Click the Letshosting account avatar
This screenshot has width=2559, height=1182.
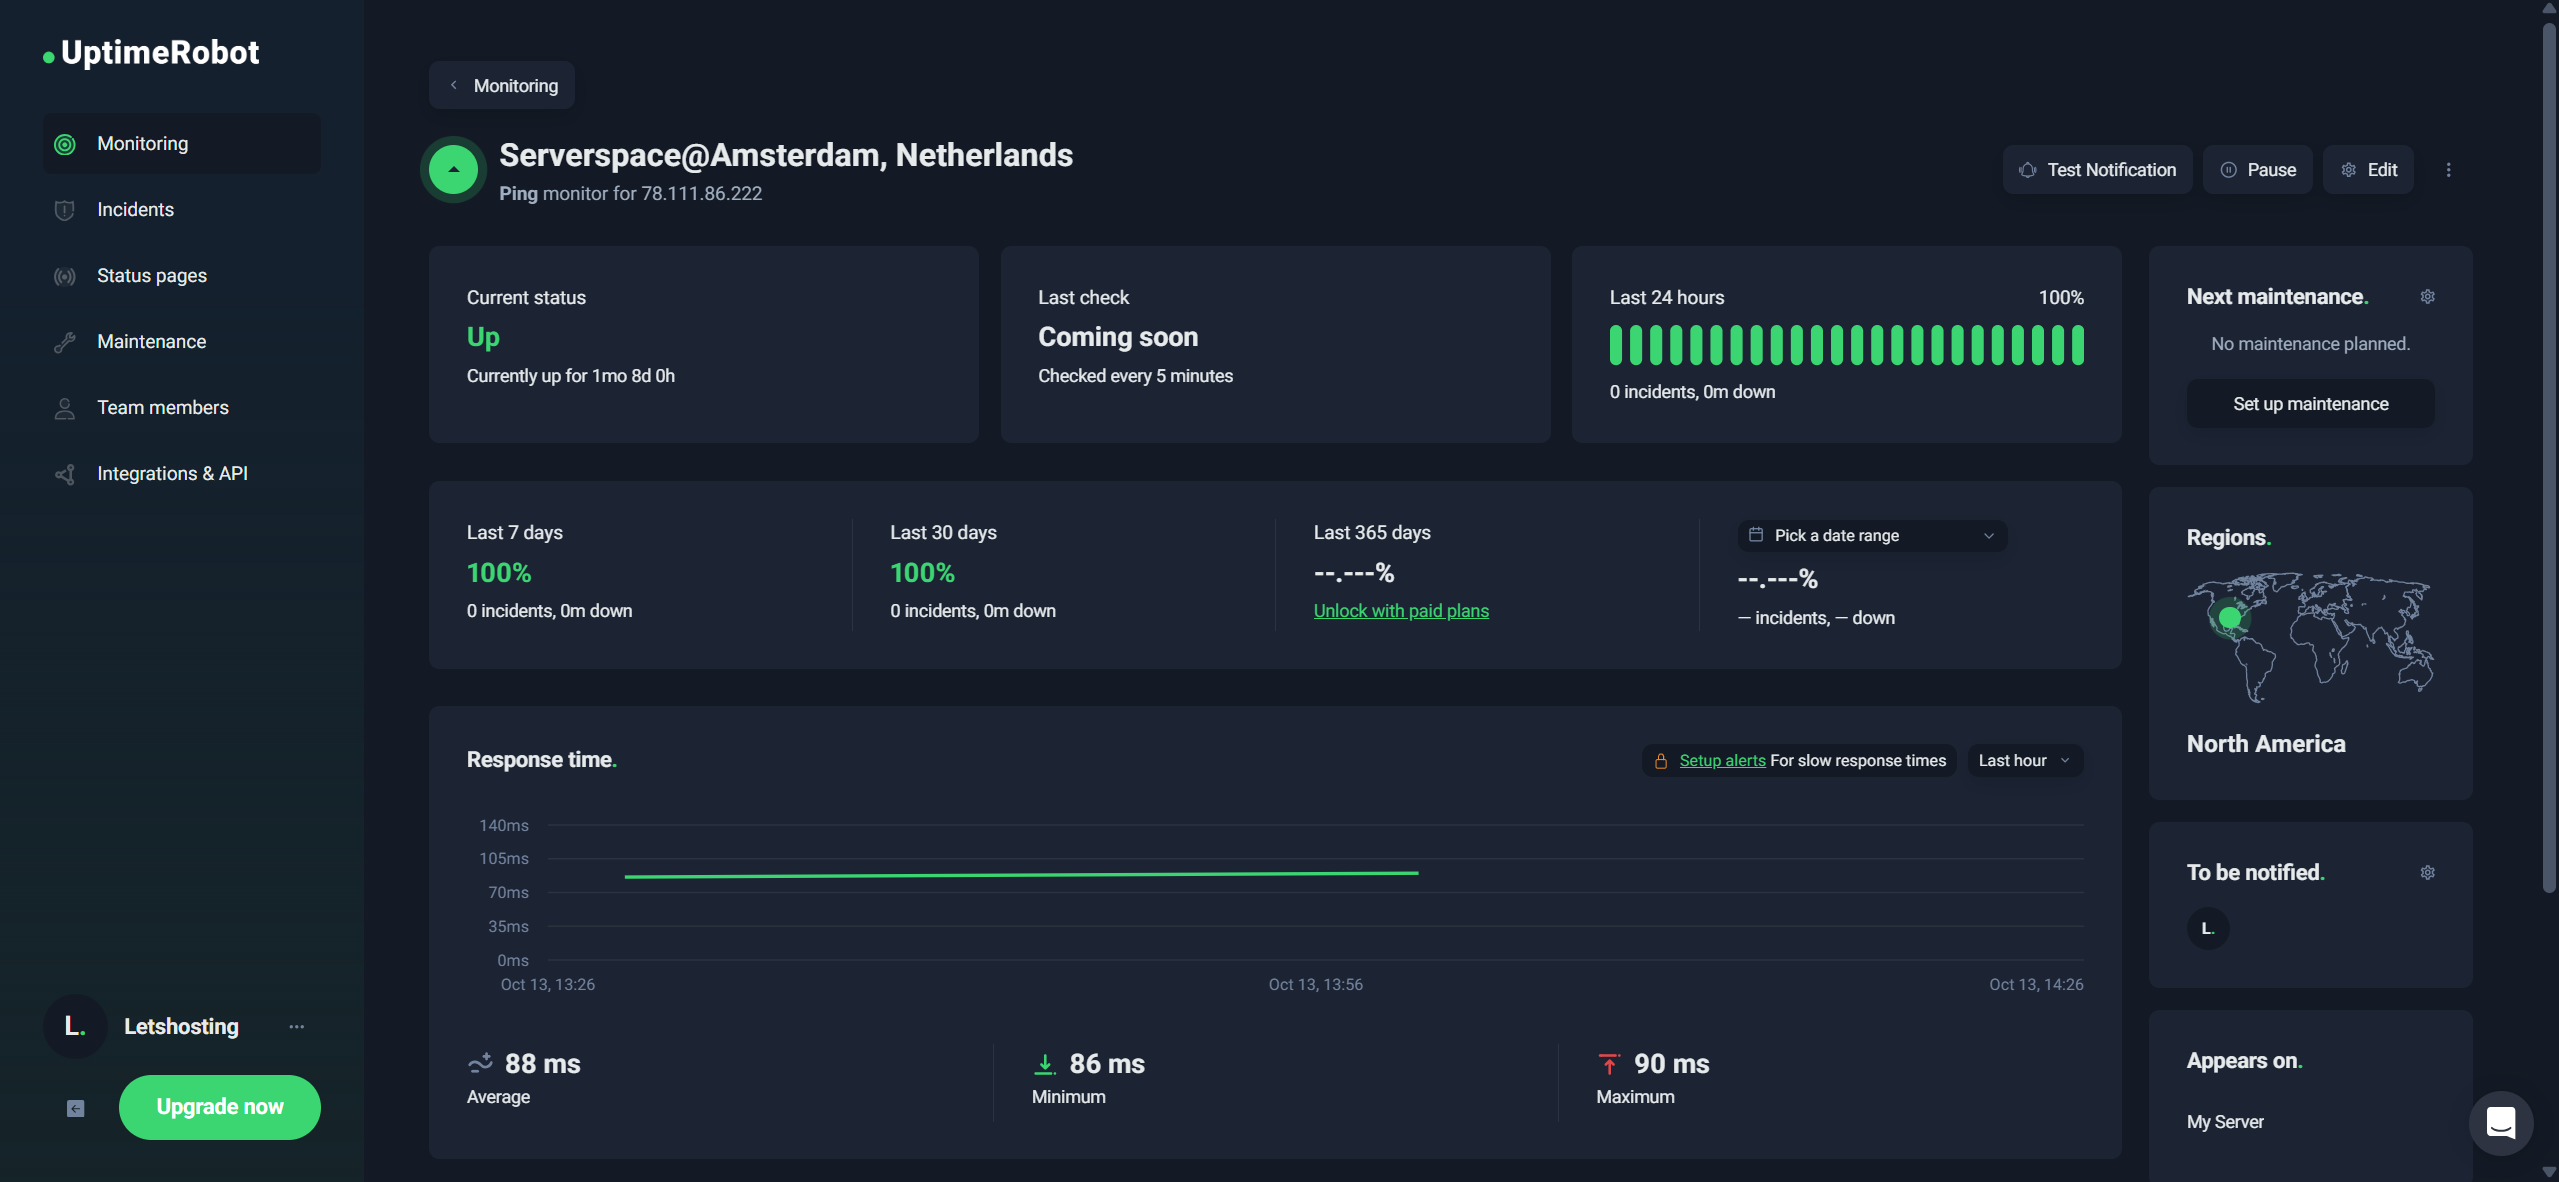(75, 1026)
